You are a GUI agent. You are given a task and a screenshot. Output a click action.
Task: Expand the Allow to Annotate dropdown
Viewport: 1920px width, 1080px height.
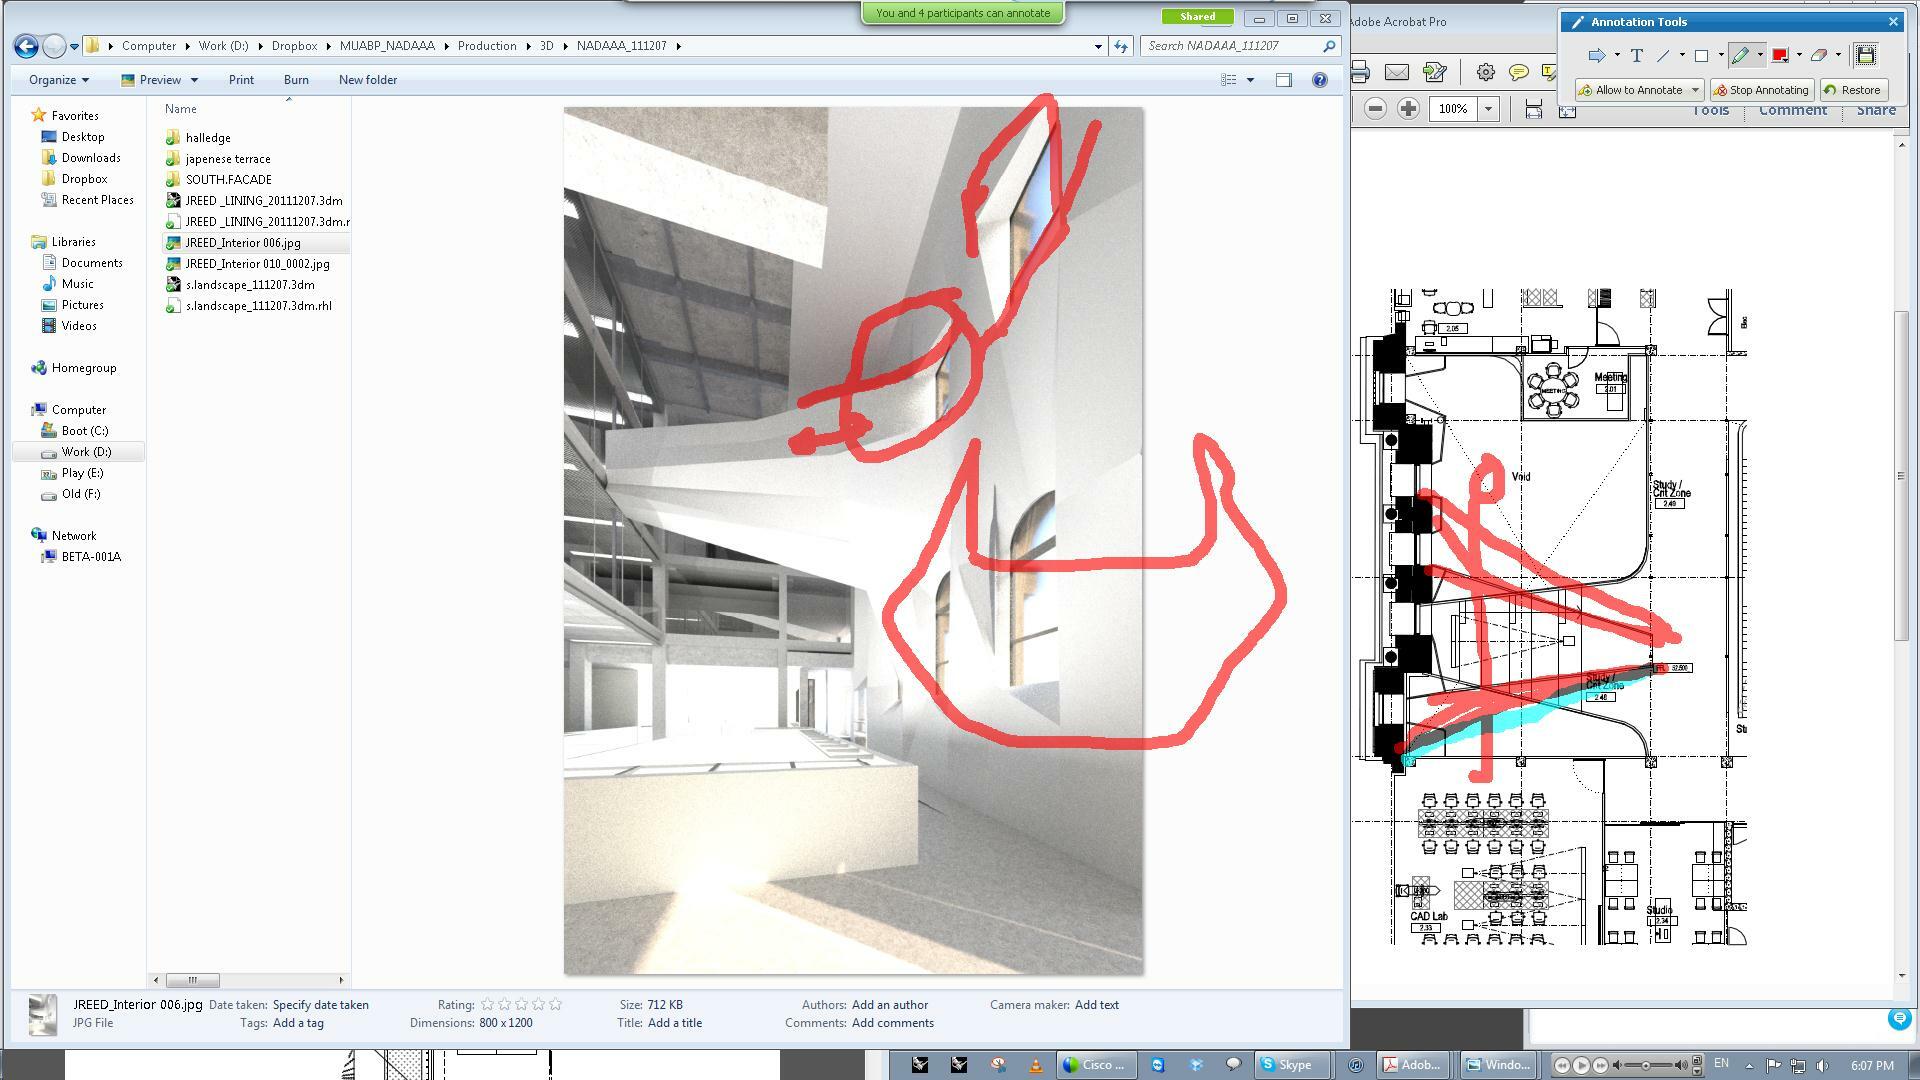click(x=1695, y=90)
